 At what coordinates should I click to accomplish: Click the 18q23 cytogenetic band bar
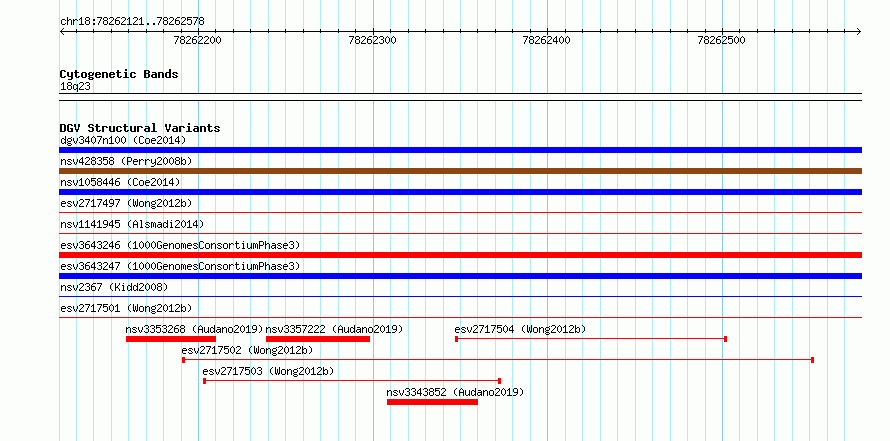[x=460, y=97]
